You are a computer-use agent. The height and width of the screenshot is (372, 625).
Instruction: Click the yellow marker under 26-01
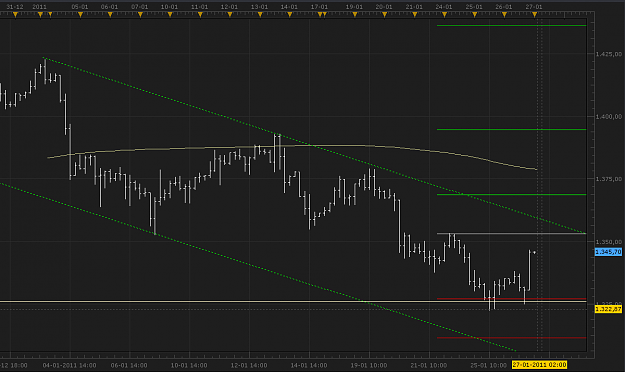(x=504, y=15)
